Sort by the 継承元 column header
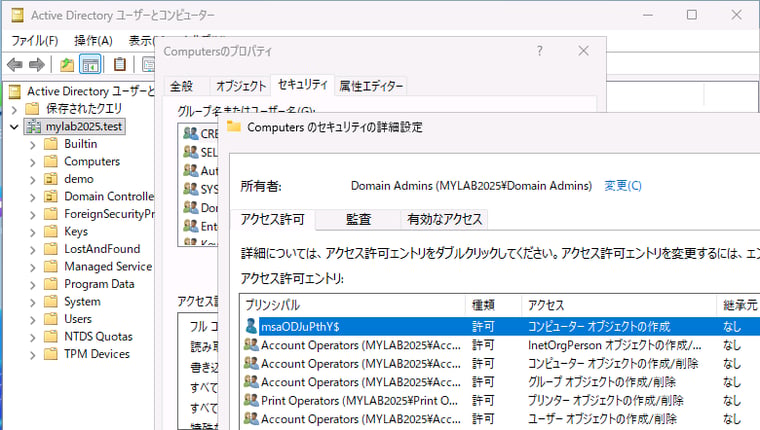The image size is (760, 430). (739, 305)
